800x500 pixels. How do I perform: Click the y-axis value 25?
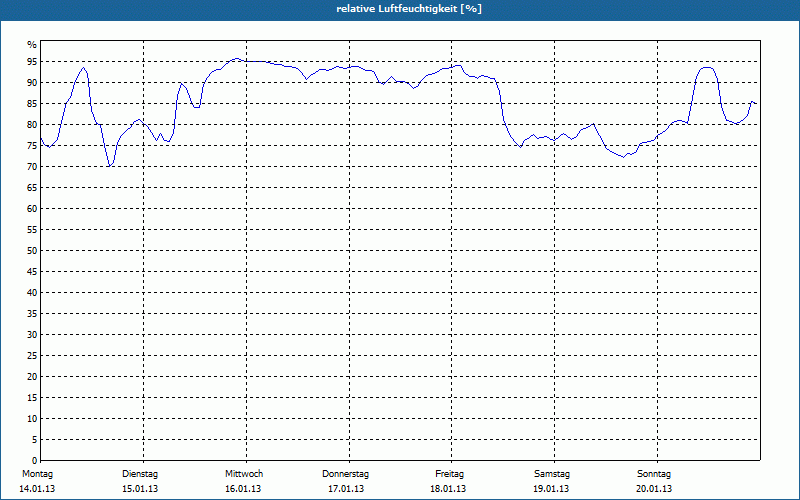32,356
